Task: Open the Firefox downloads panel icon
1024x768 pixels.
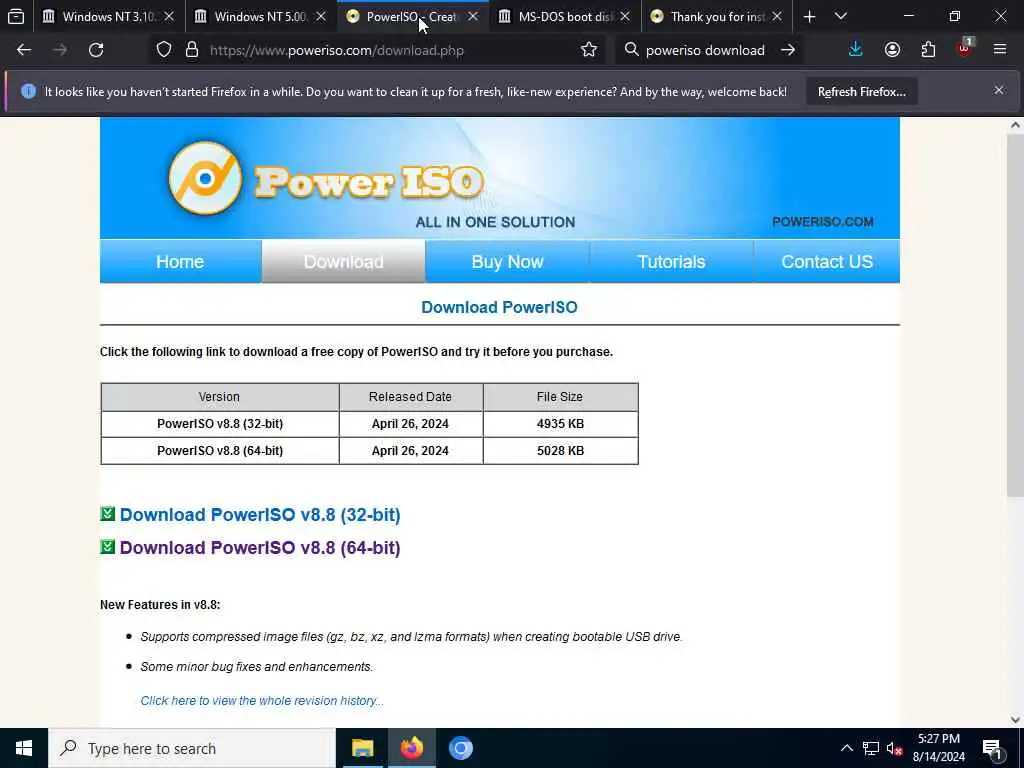Action: point(856,50)
